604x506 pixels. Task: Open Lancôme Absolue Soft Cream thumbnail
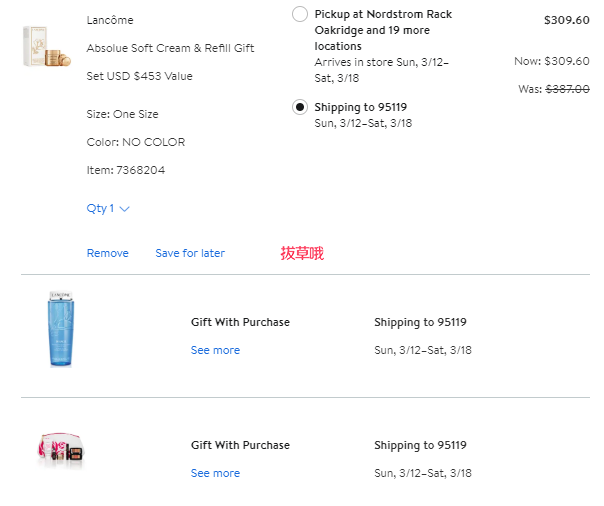coord(47,46)
